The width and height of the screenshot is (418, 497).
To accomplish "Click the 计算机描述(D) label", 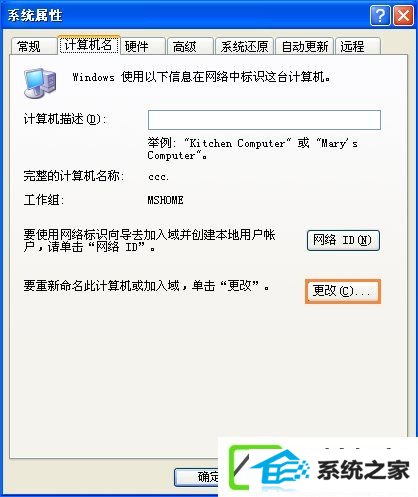I will (65, 119).
